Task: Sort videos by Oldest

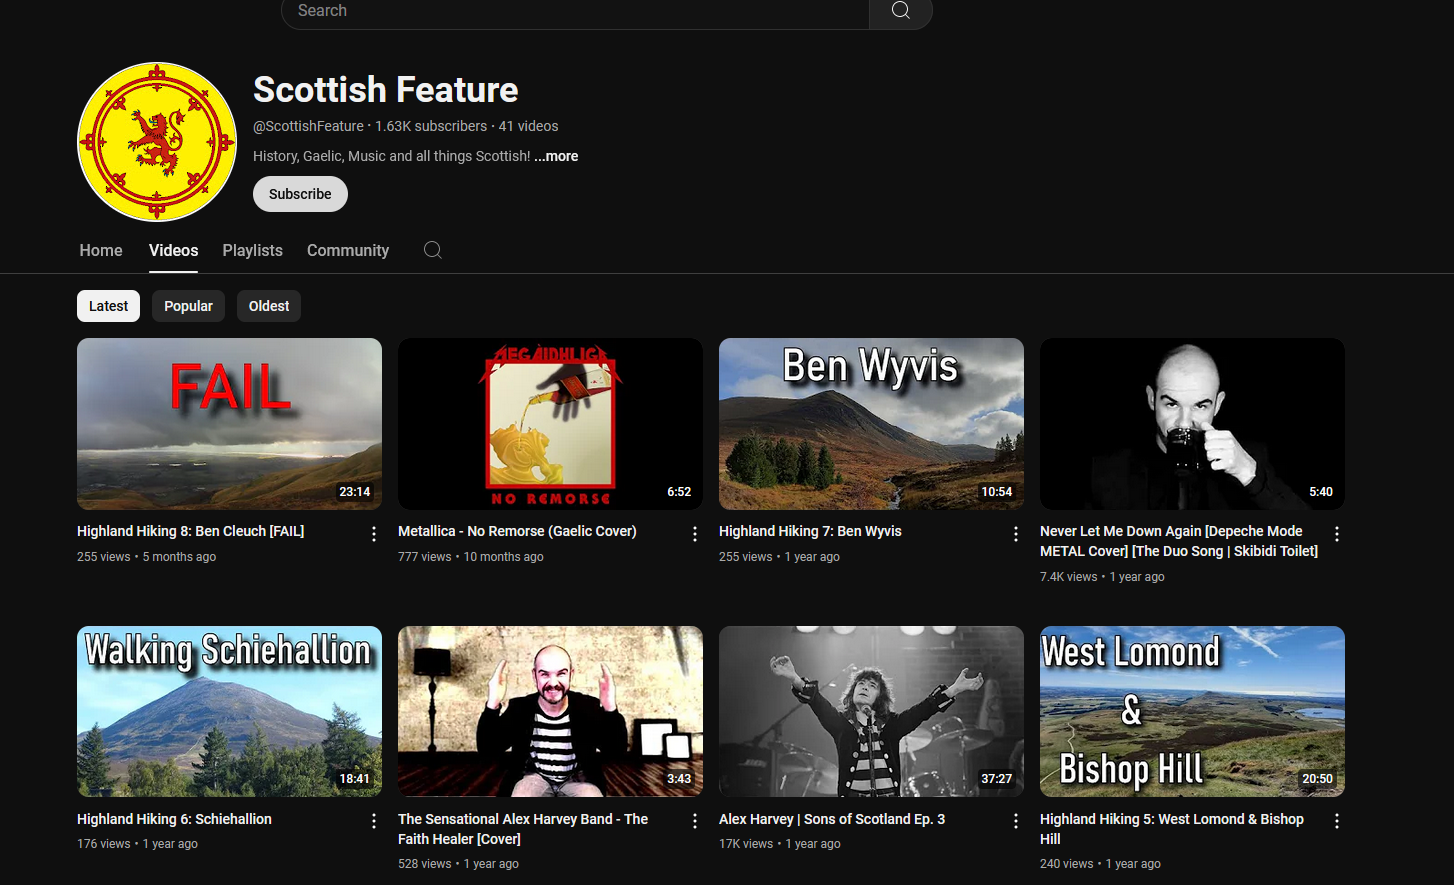Action: [269, 306]
